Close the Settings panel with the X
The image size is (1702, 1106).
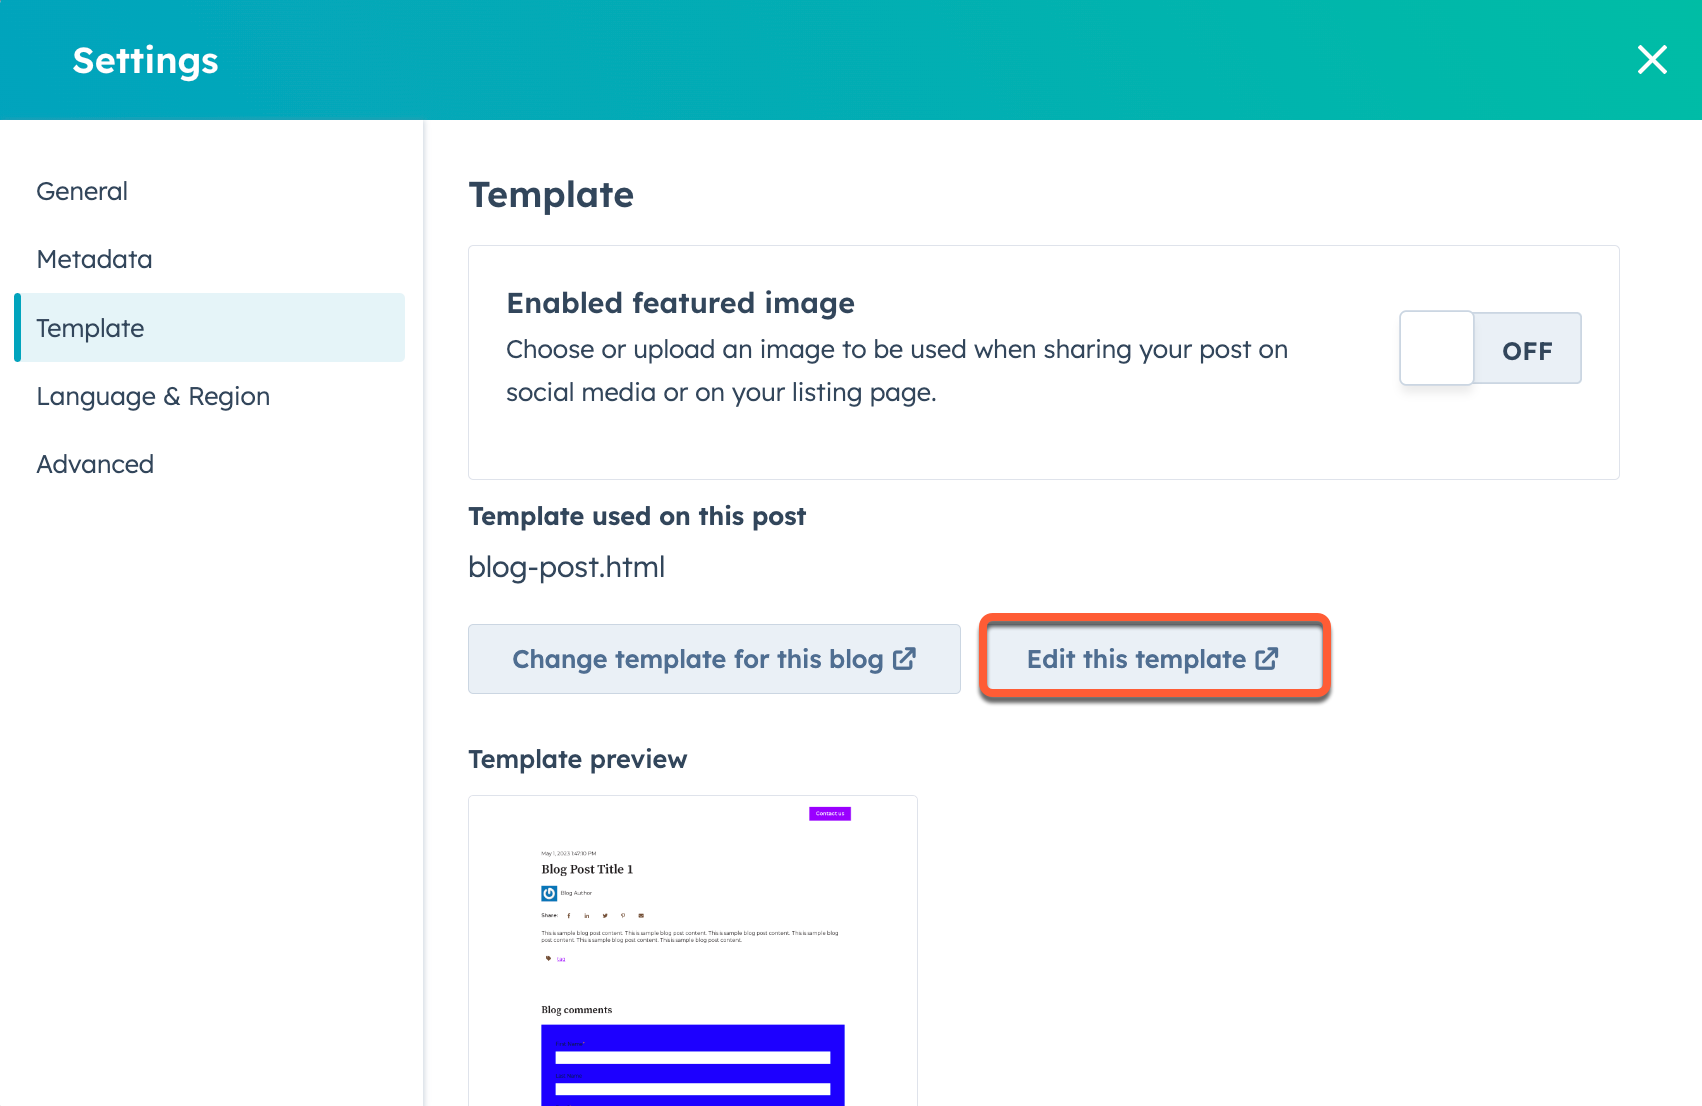(1652, 60)
